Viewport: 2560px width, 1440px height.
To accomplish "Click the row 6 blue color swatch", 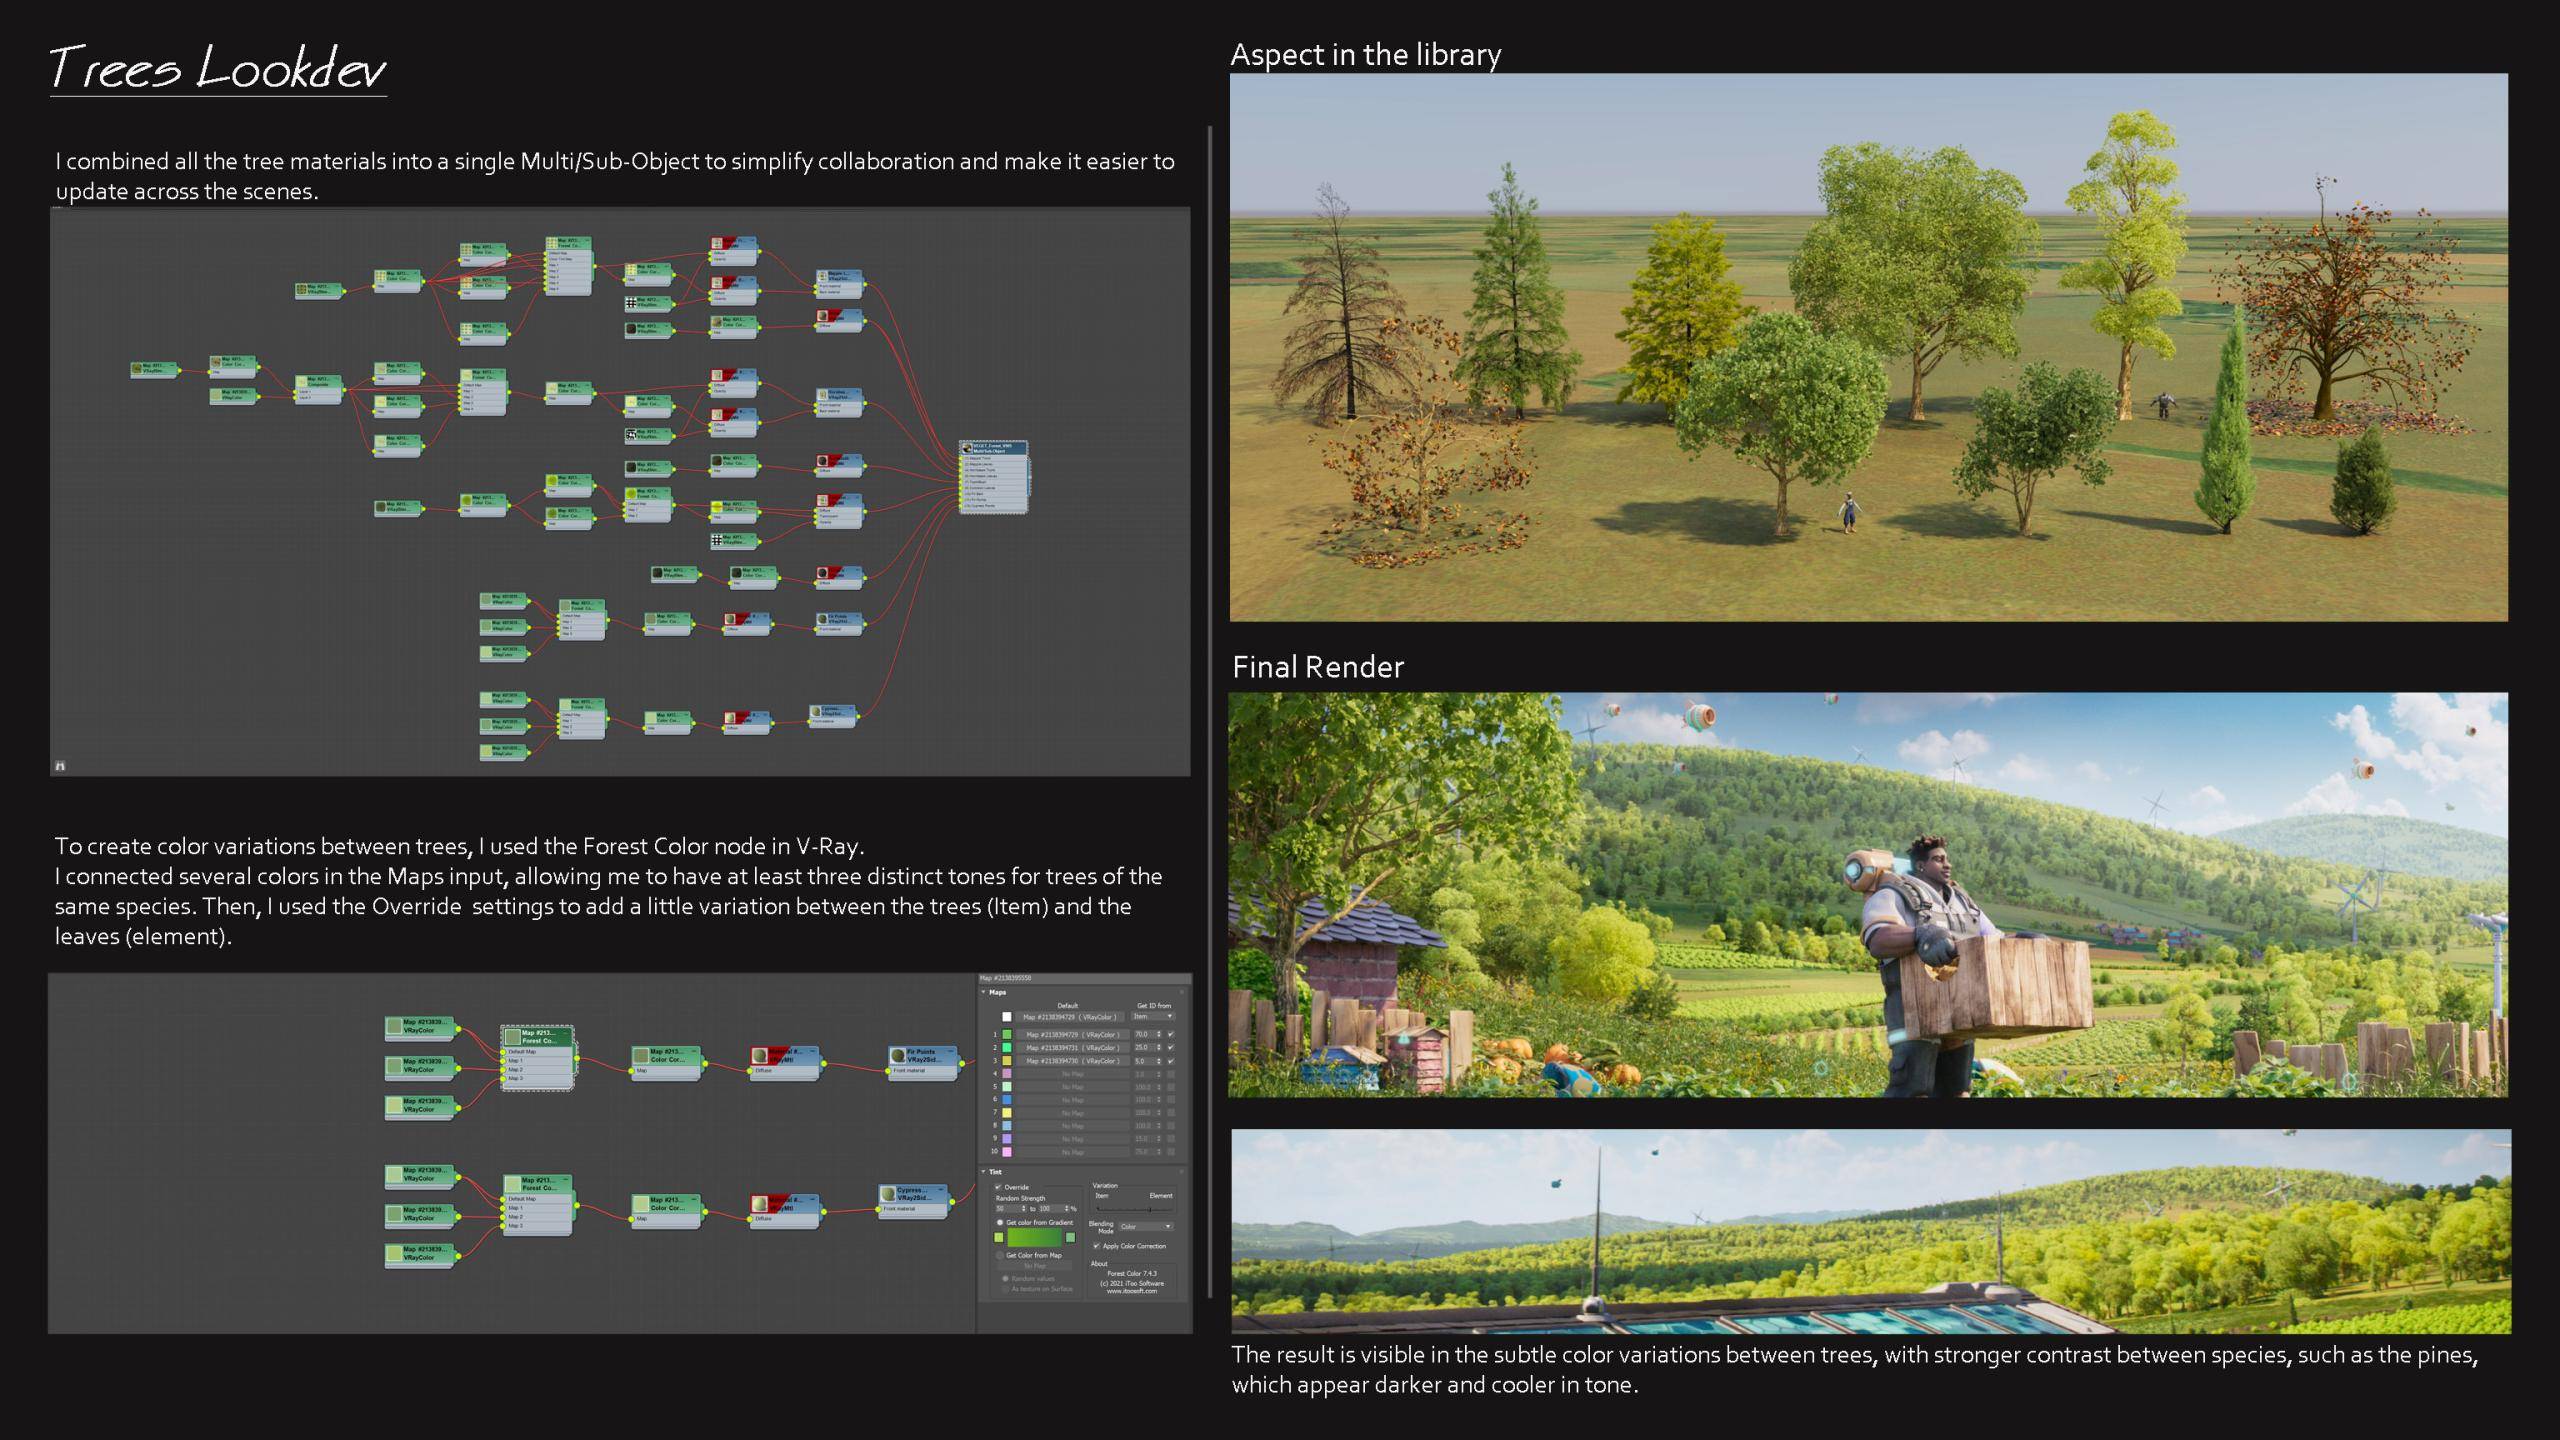I will tap(1007, 1099).
